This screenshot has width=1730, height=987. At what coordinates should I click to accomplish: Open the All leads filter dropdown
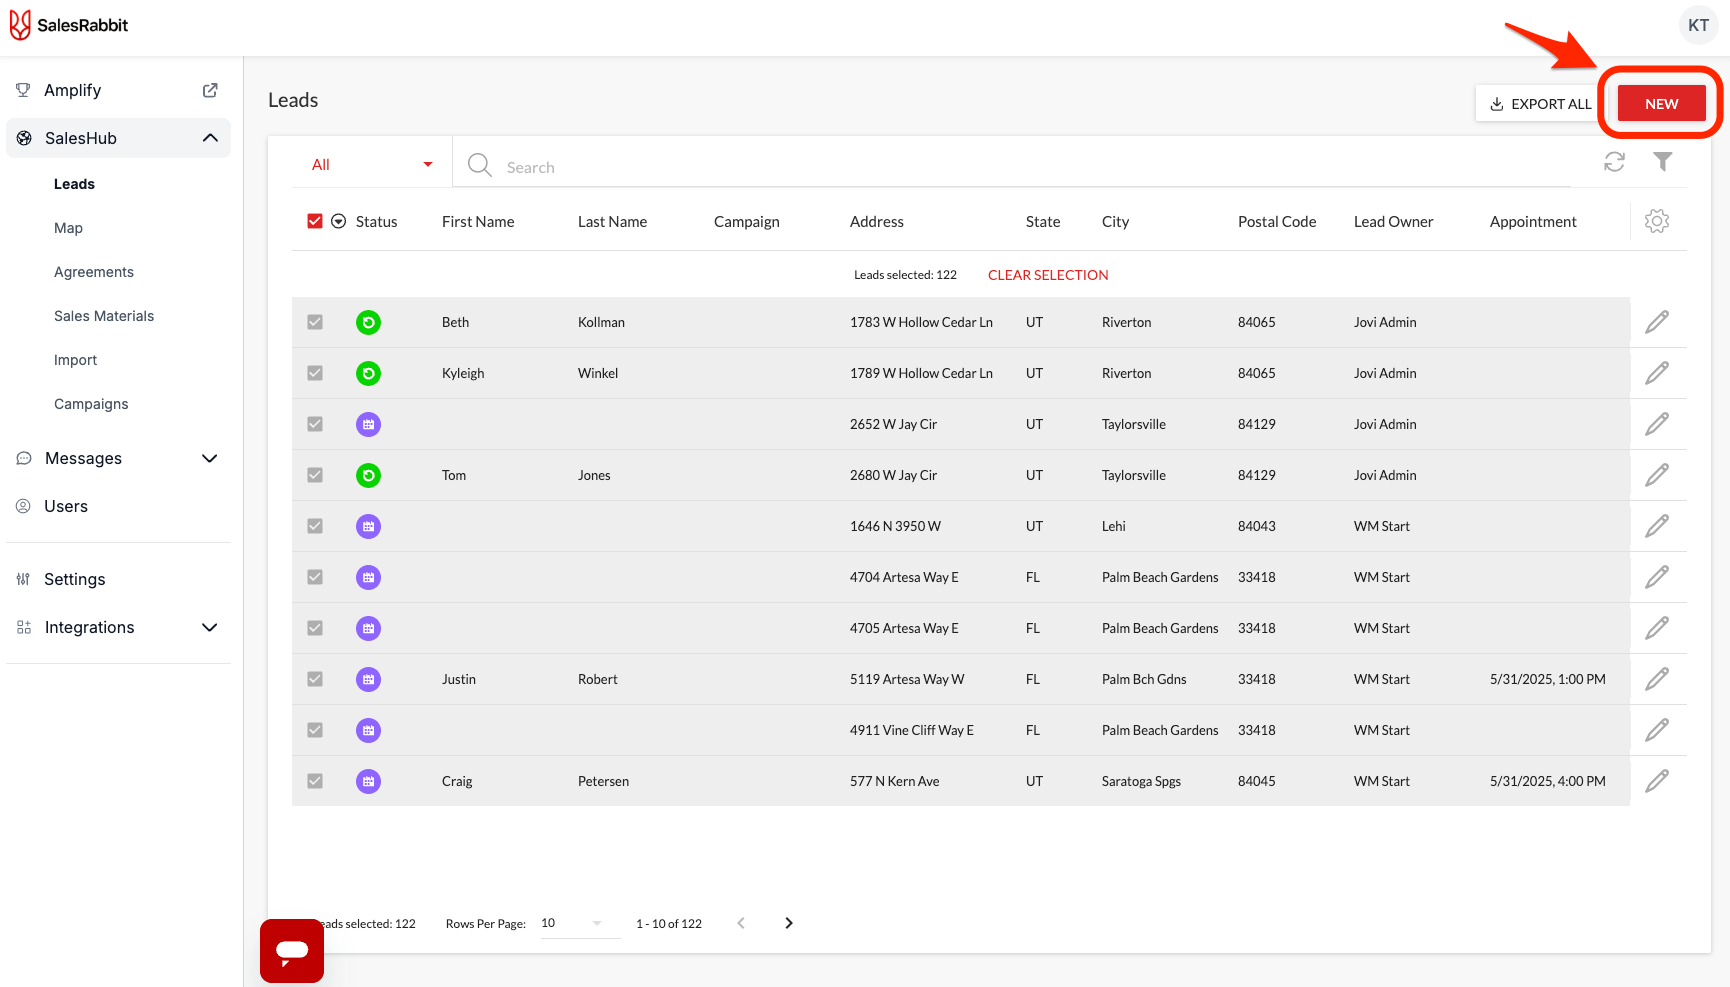click(x=372, y=165)
